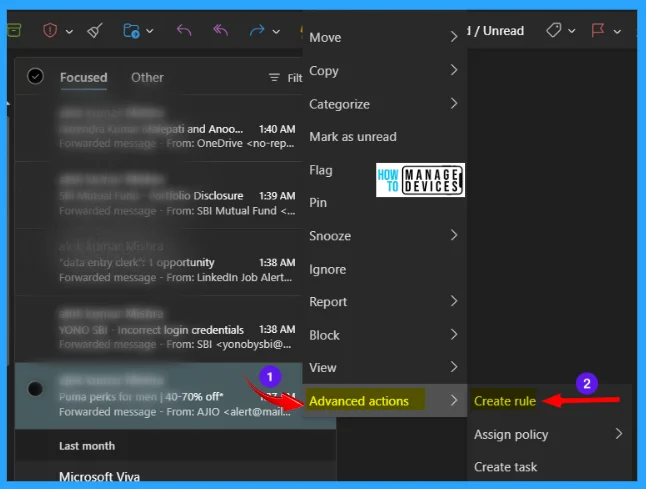The width and height of the screenshot is (646, 489).
Task: Open the Report shield dropdown arrow
Action: [69, 32]
